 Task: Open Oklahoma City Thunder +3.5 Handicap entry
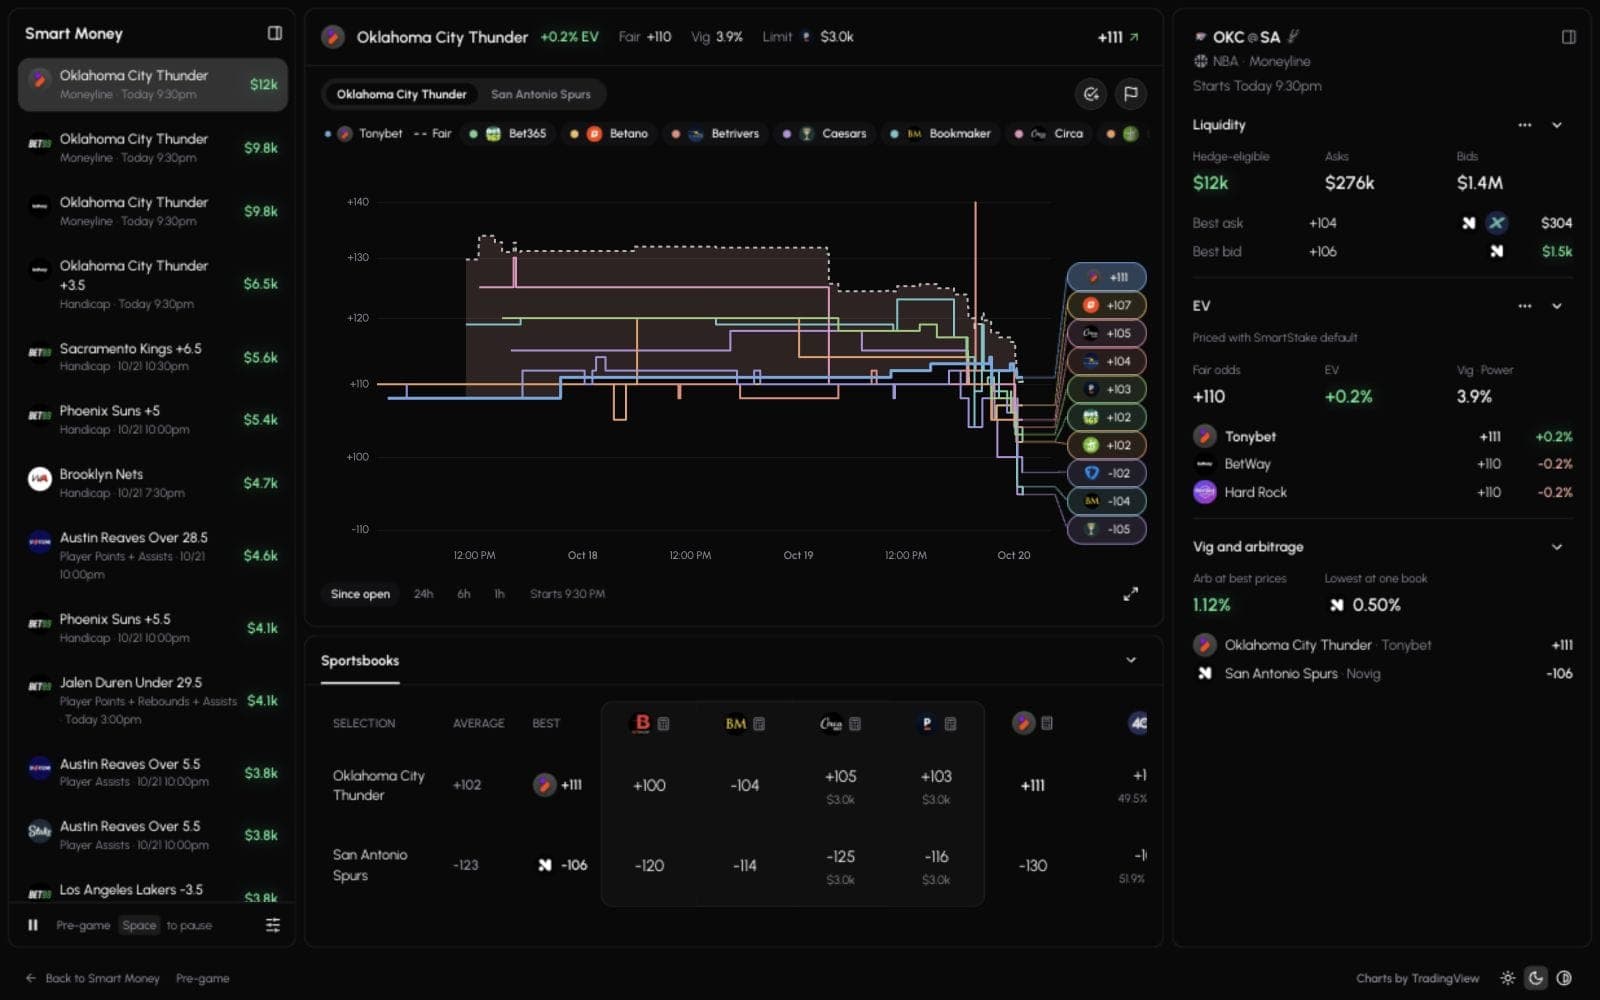pyautogui.click(x=153, y=284)
